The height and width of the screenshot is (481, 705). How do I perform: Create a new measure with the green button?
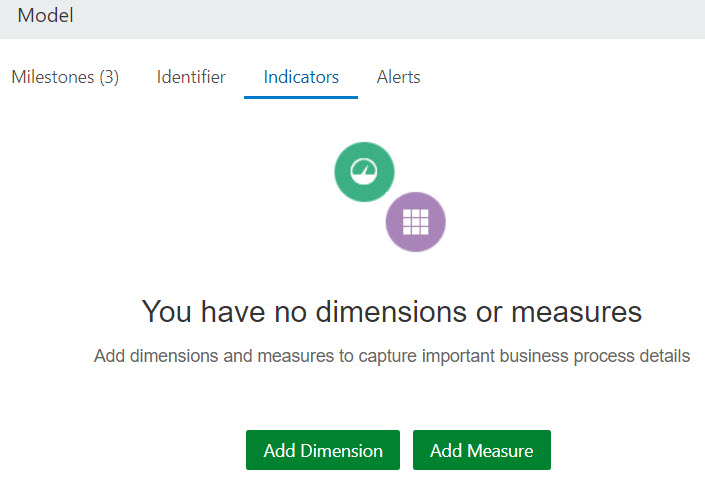click(x=481, y=450)
